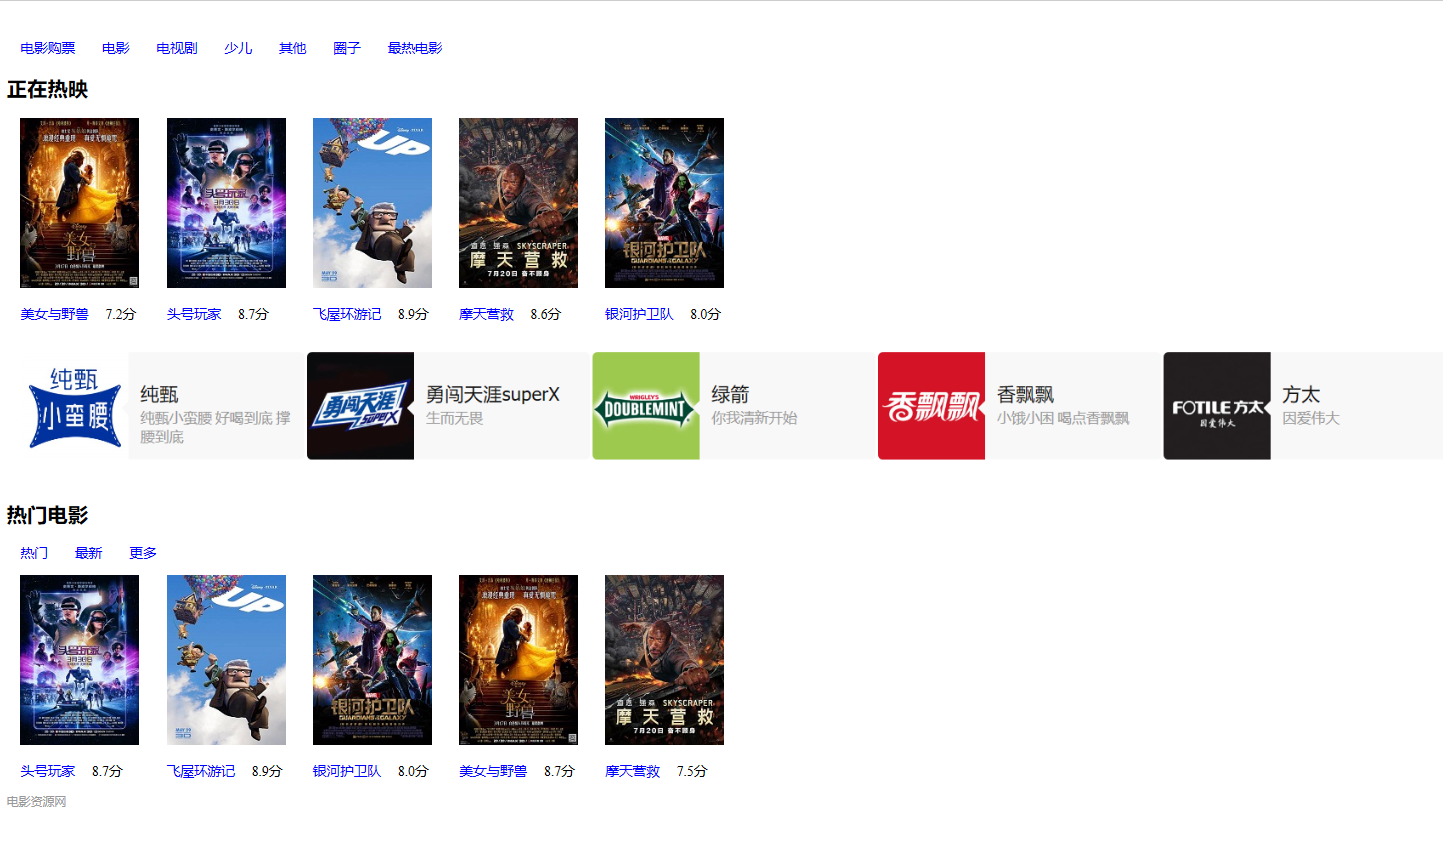Screen dimensions: 1443x841
Task: Click 美女与野兽 title link rated 8.7分
Action: click(x=493, y=771)
